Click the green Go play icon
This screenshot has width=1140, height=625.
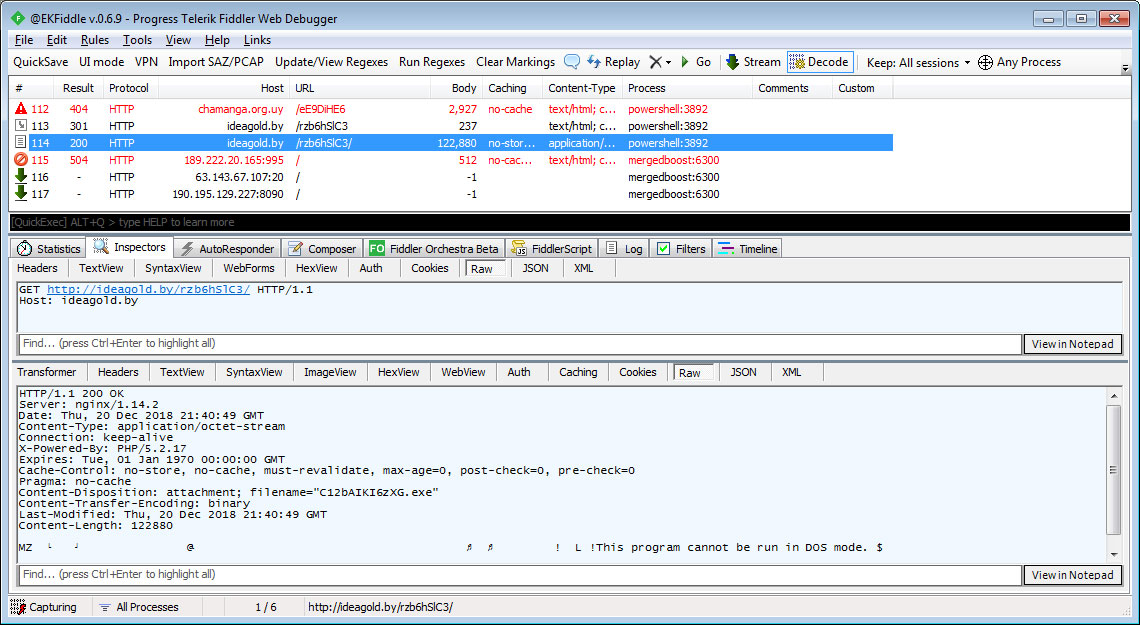[685, 62]
